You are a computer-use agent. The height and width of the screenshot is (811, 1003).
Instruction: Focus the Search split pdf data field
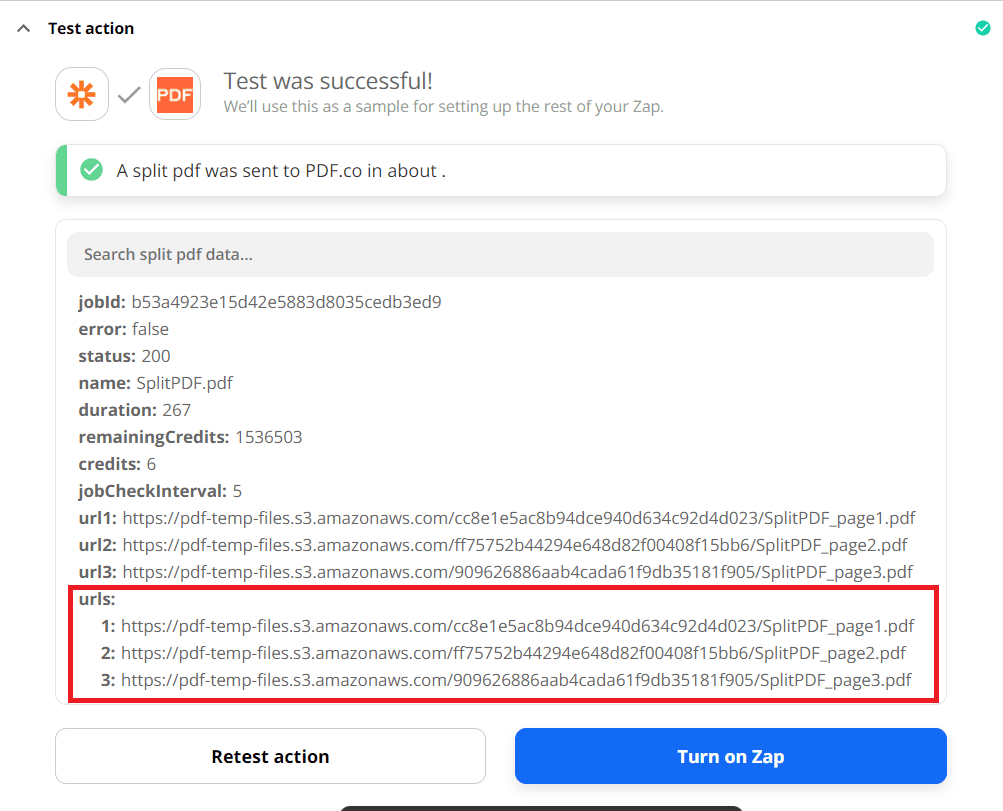(500, 254)
